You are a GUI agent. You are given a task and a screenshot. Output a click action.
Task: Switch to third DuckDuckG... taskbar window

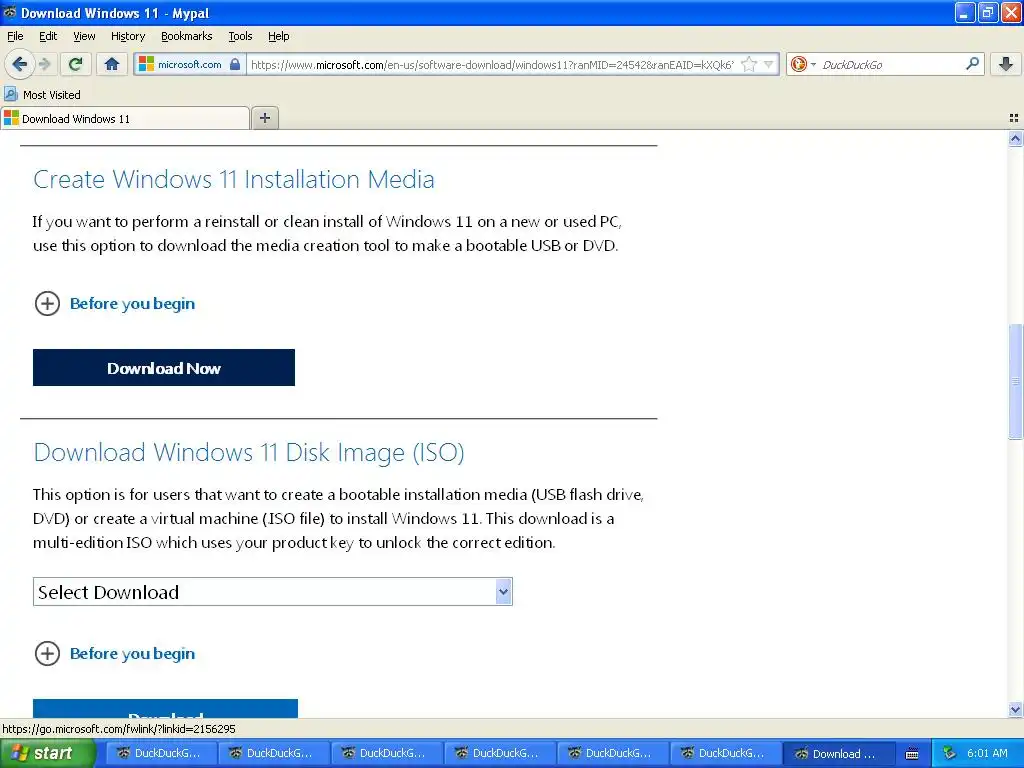point(386,753)
